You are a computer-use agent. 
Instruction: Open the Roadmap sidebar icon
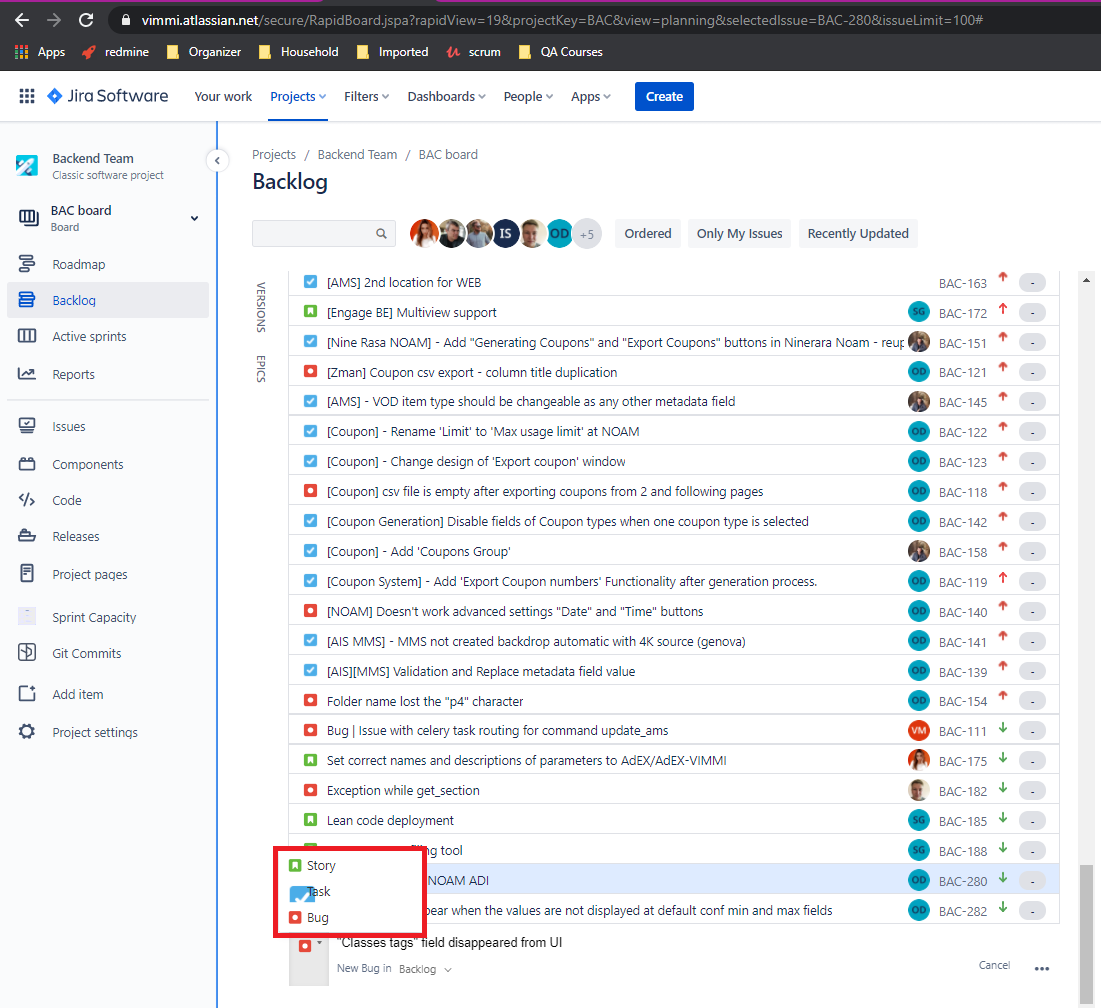pyautogui.click(x=27, y=264)
